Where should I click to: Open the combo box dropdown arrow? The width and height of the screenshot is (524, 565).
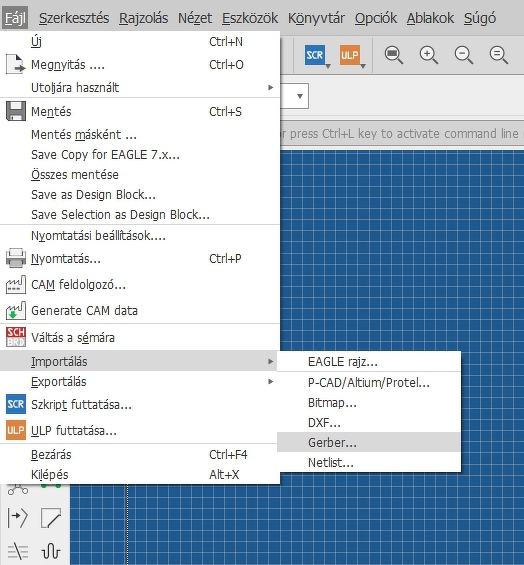300,96
